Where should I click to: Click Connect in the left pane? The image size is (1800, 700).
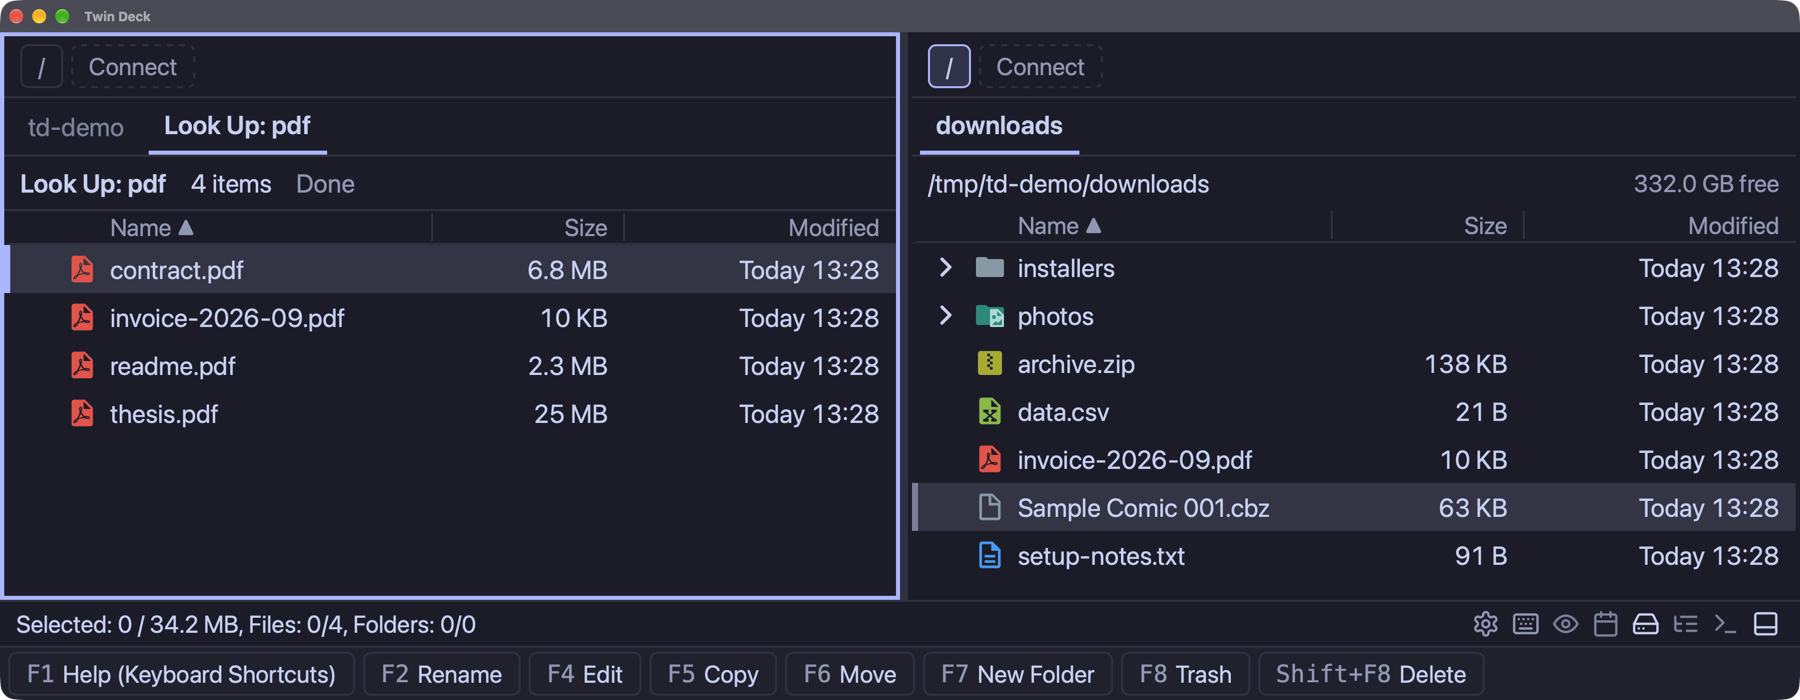pyautogui.click(x=133, y=67)
